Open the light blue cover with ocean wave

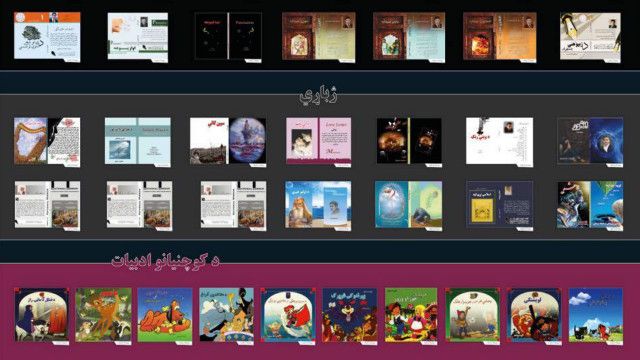(138, 142)
